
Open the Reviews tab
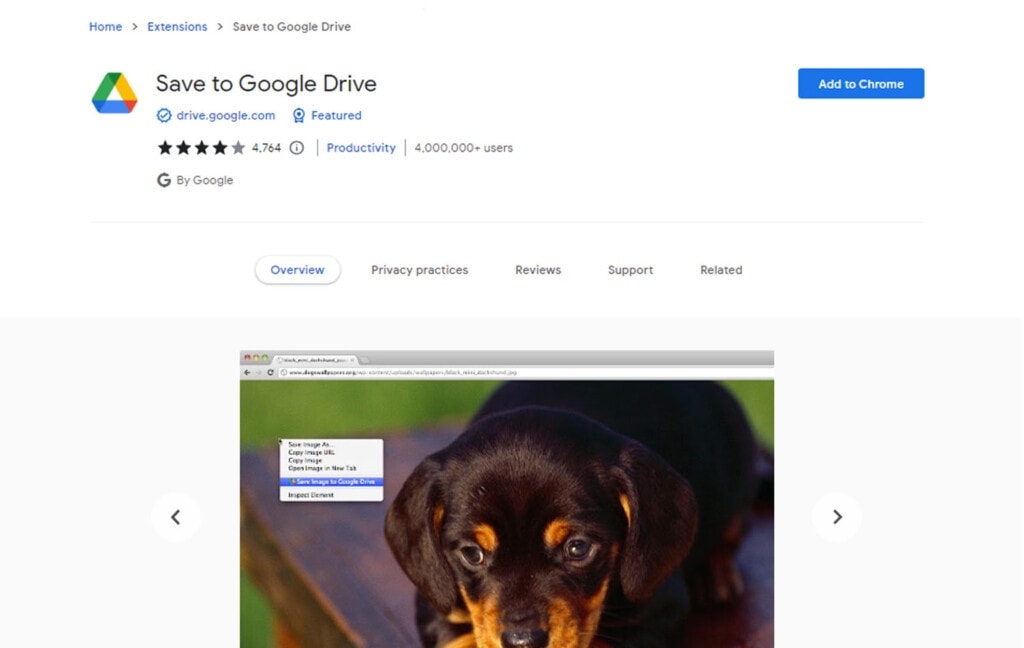coord(538,270)
